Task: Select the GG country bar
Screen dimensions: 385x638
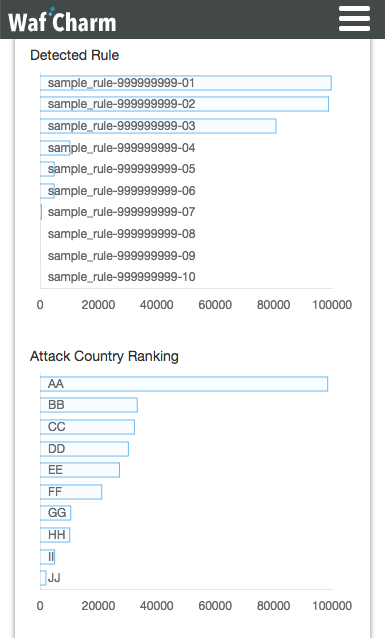Action: [x=56, y=513]
